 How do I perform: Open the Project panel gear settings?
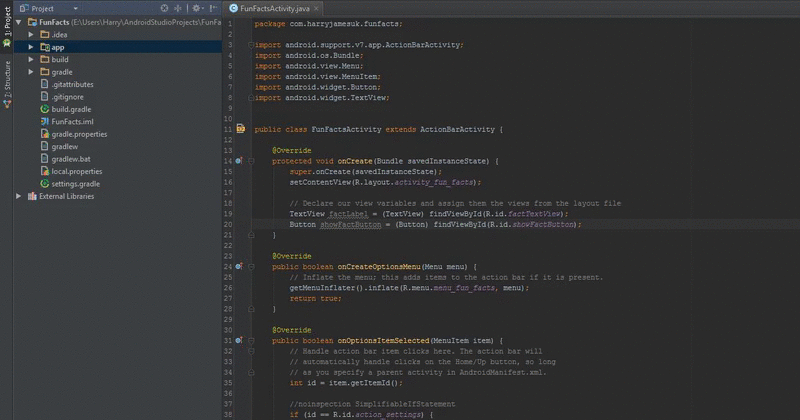click(196, 8)
